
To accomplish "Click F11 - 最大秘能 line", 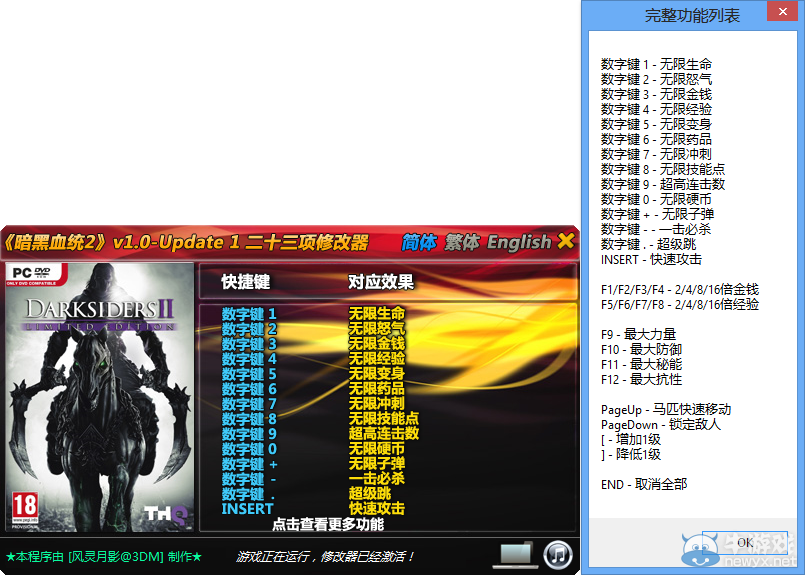I will pos(641,365).
